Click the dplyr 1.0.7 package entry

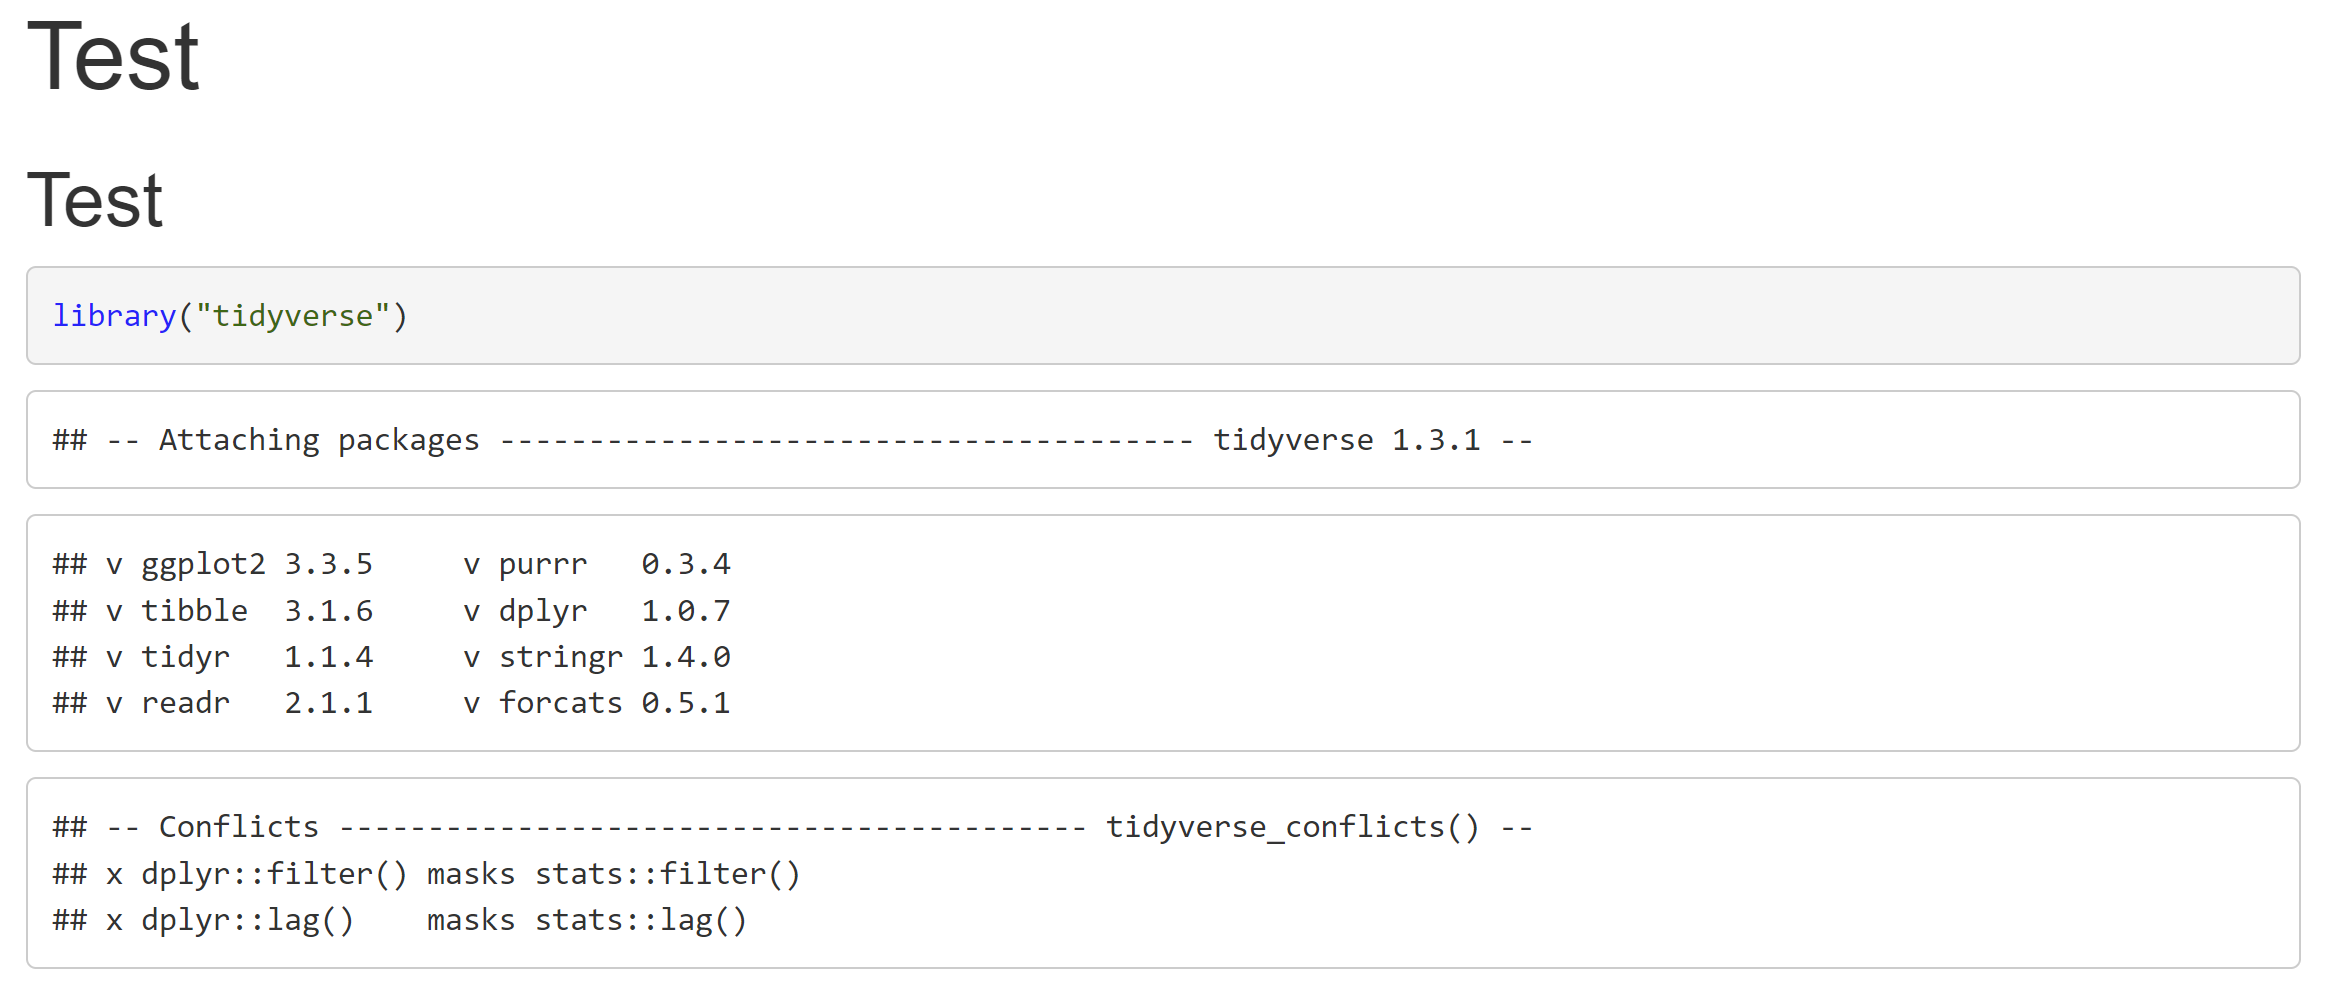click(x=614, y=610)
